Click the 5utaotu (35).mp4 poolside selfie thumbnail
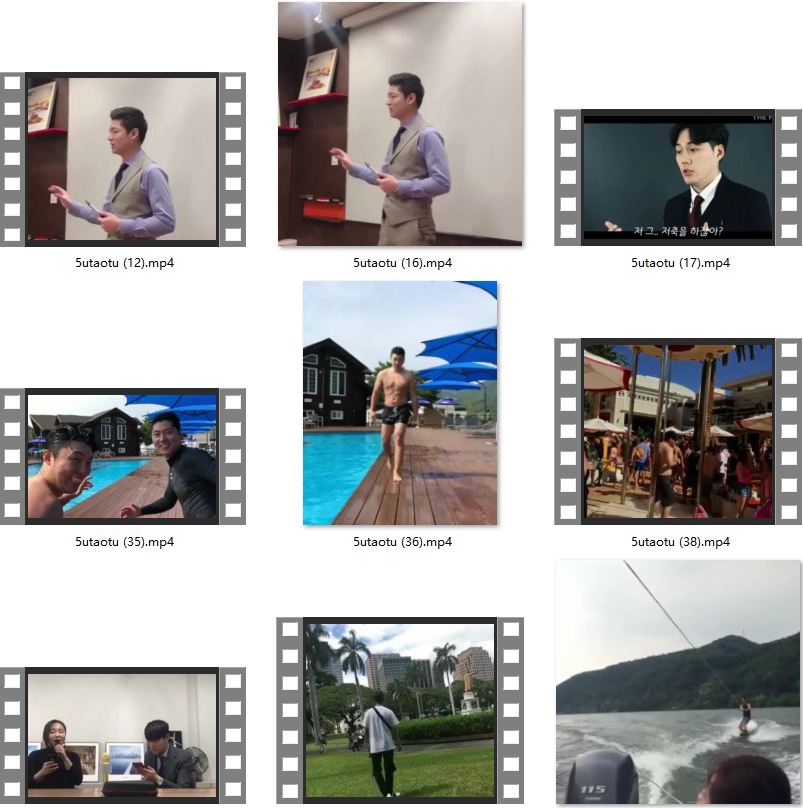This screenshot has height=808, width=803. pyautogui.click(x=122, y=456)
